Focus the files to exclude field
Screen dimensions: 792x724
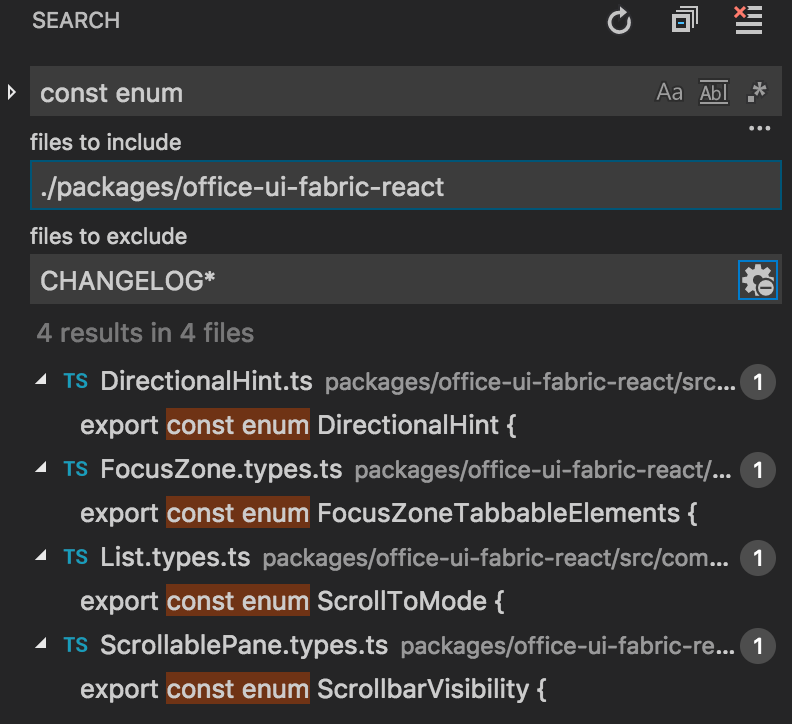(380, 281)
